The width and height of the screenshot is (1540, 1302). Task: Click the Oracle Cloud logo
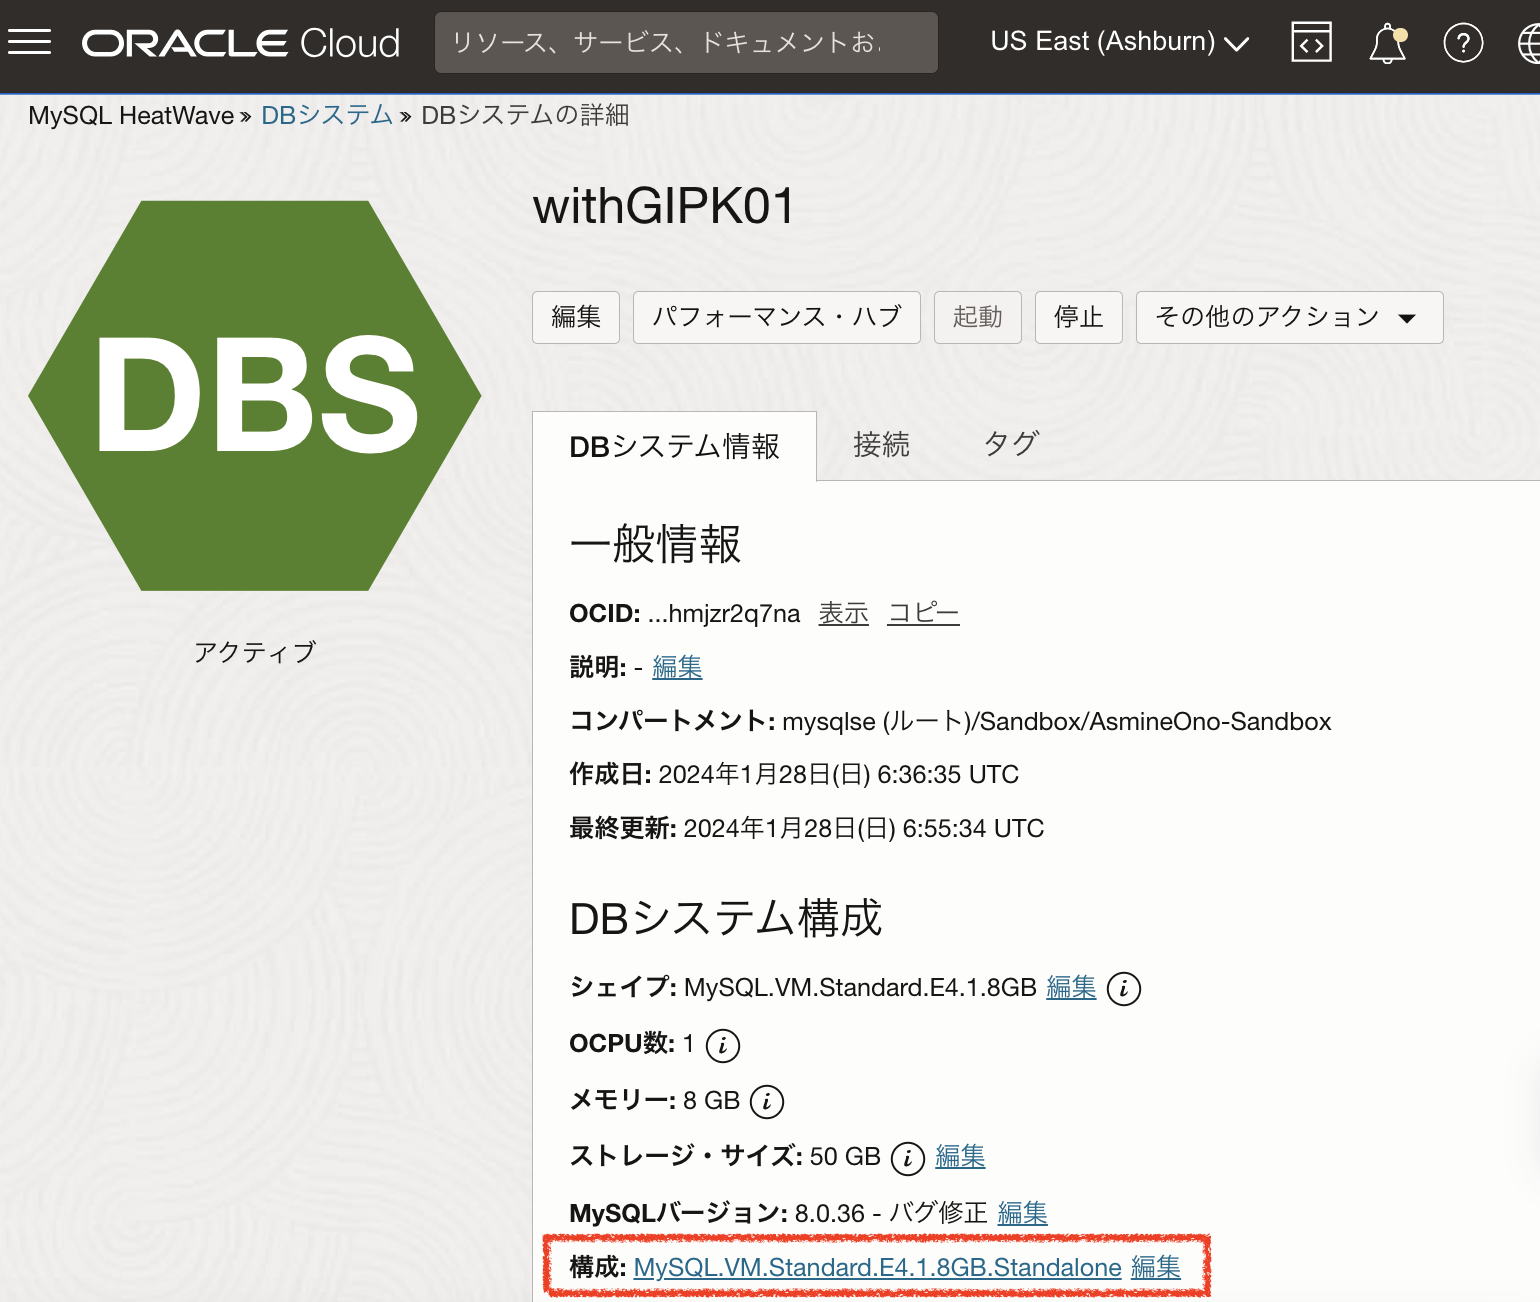(241, 43)
